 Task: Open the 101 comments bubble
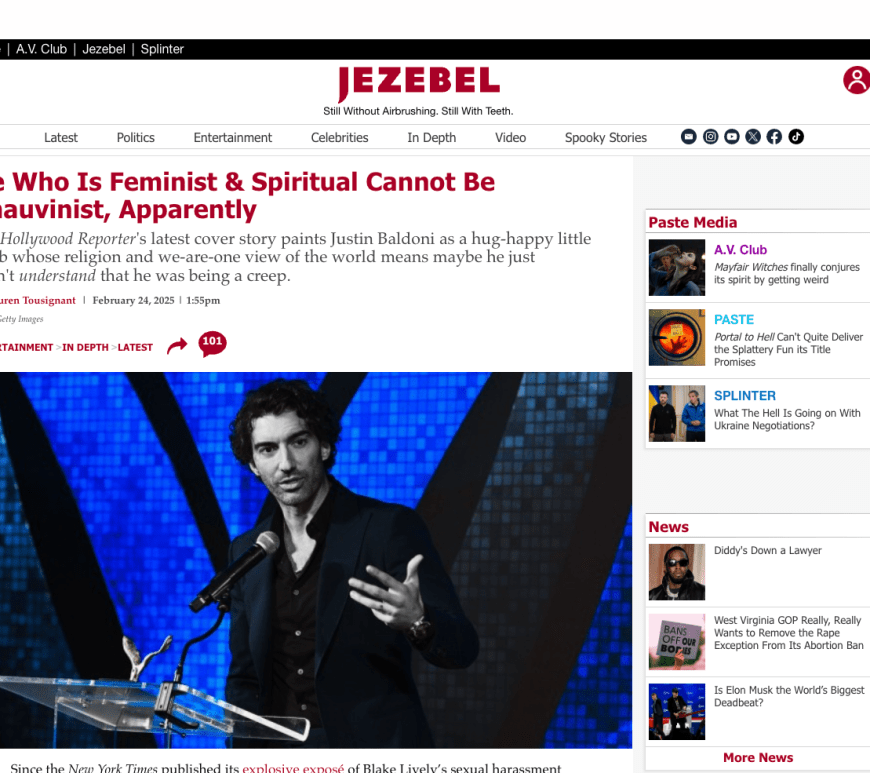click(213, 343)
